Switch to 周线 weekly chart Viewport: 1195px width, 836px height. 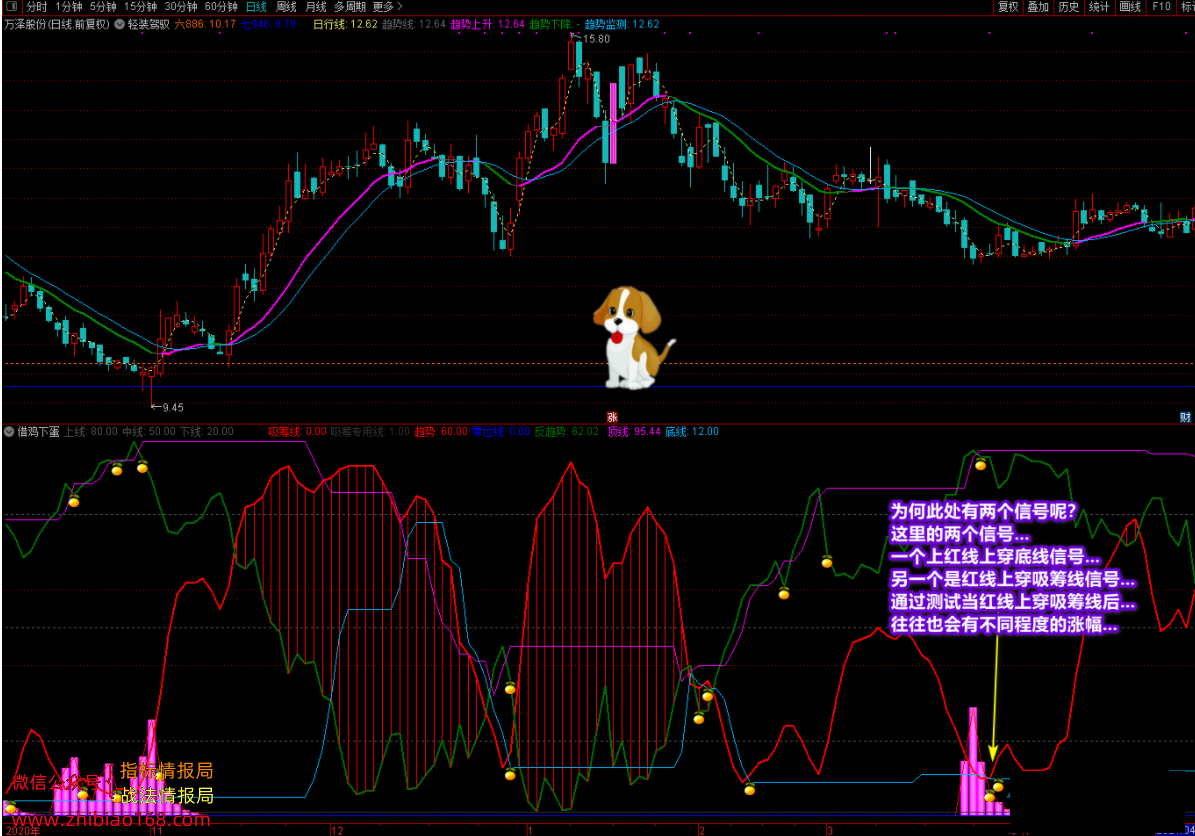[286, 7]
